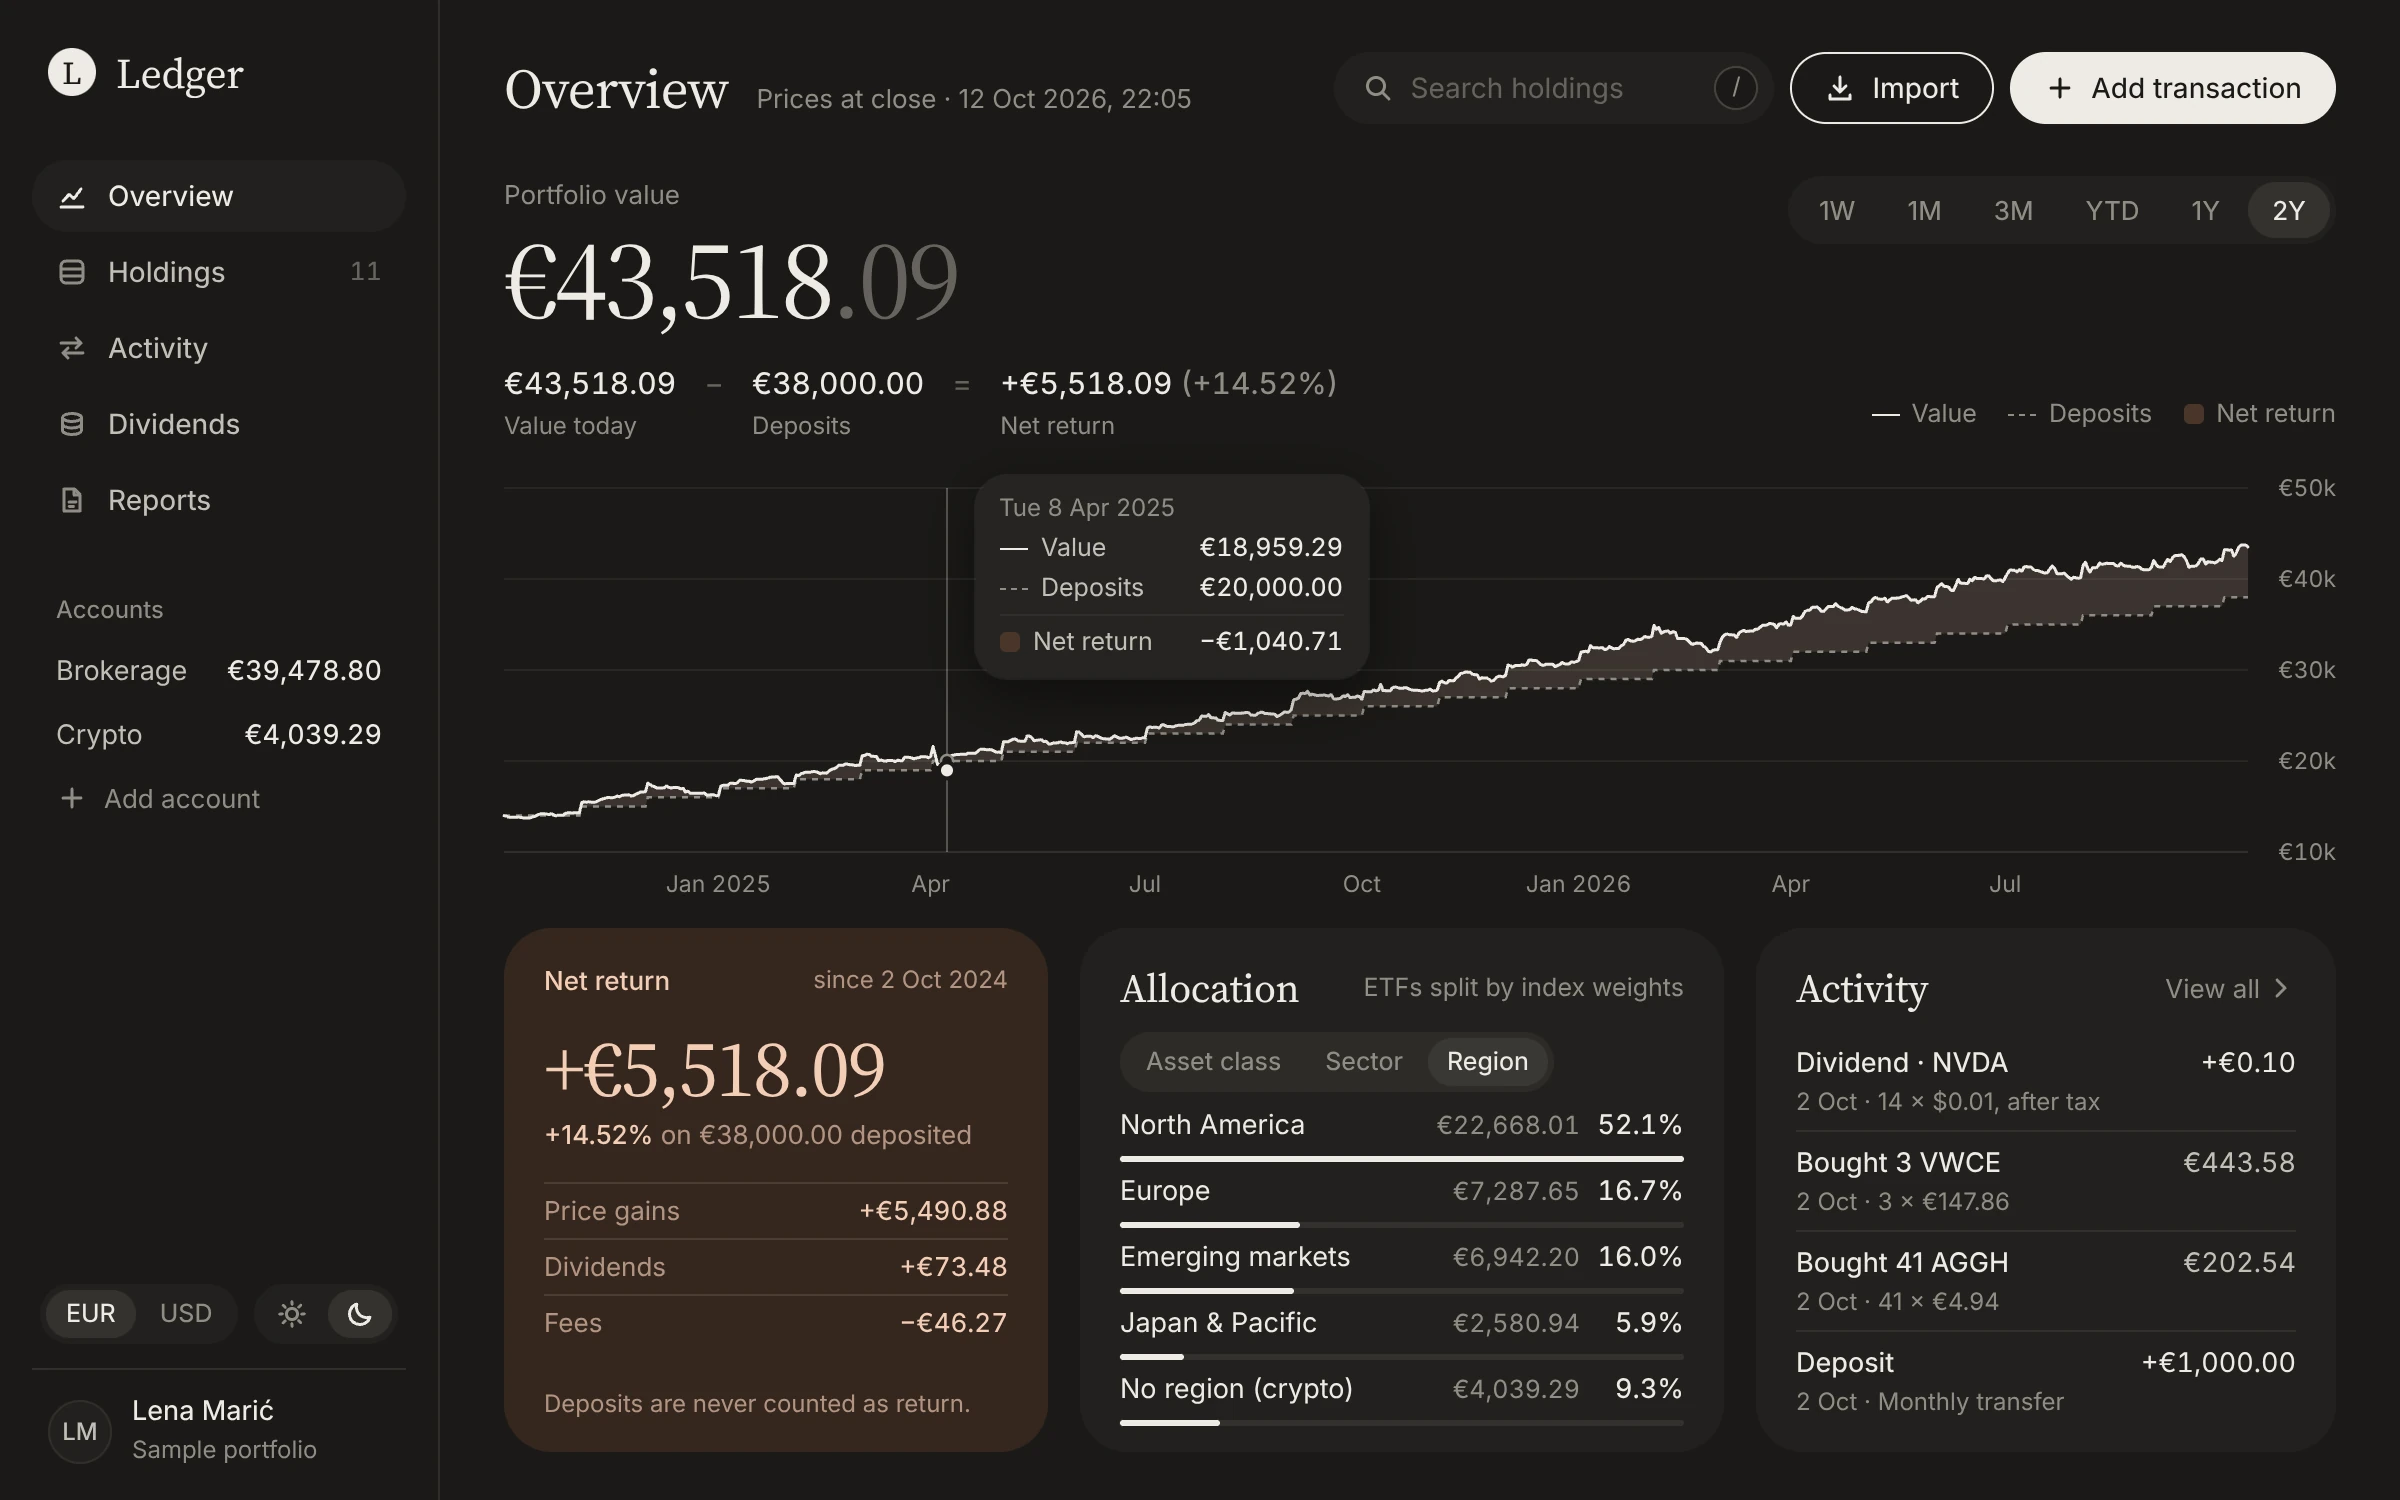The width and height of the screenshot is (2400, 1500).
Task: Select USD currency
Action: (186, 1313)
